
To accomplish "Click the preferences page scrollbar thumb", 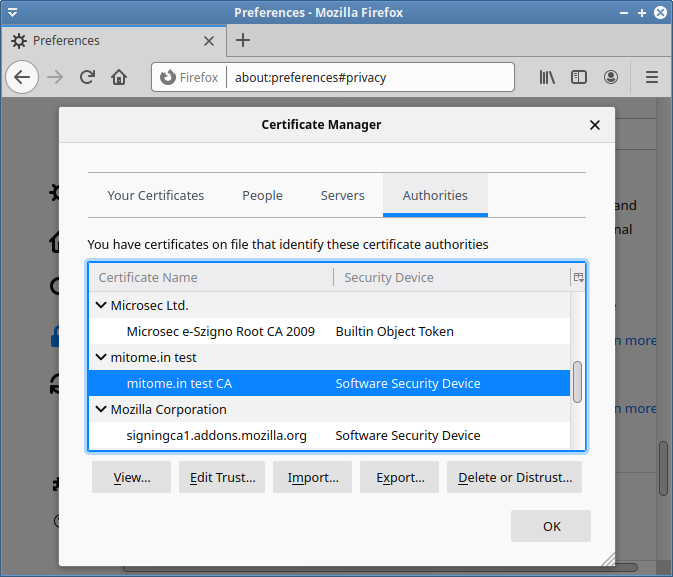I will pos(664,468).
